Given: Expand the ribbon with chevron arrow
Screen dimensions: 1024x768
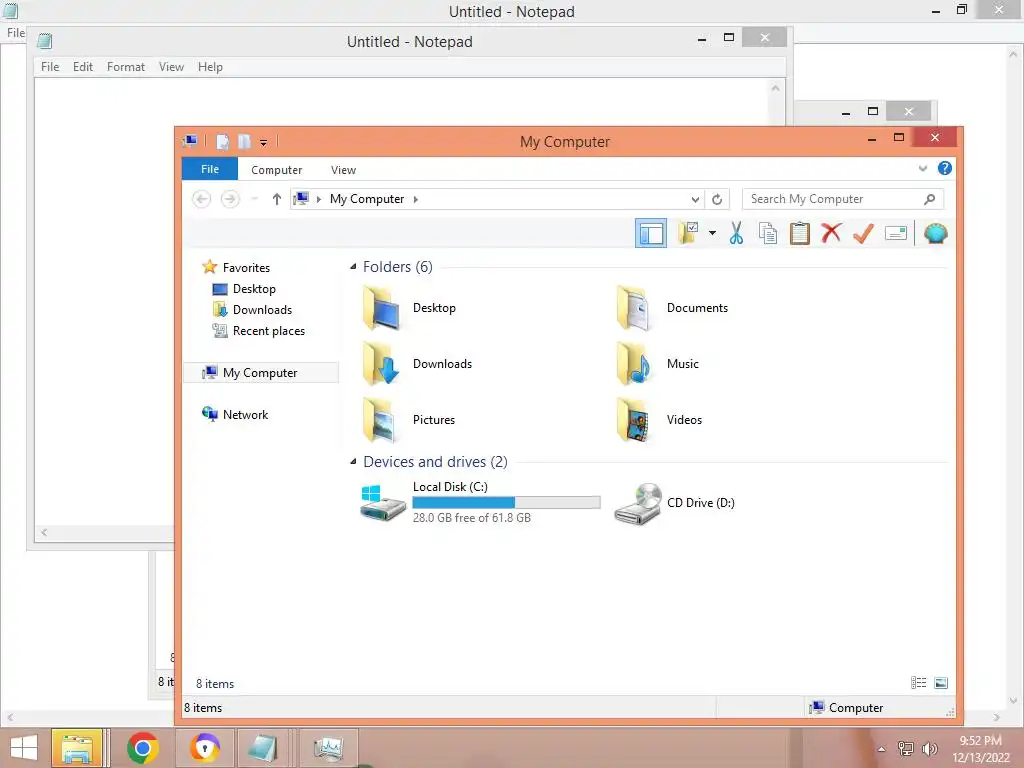Looking at the screenshot, I should [922, 168].
